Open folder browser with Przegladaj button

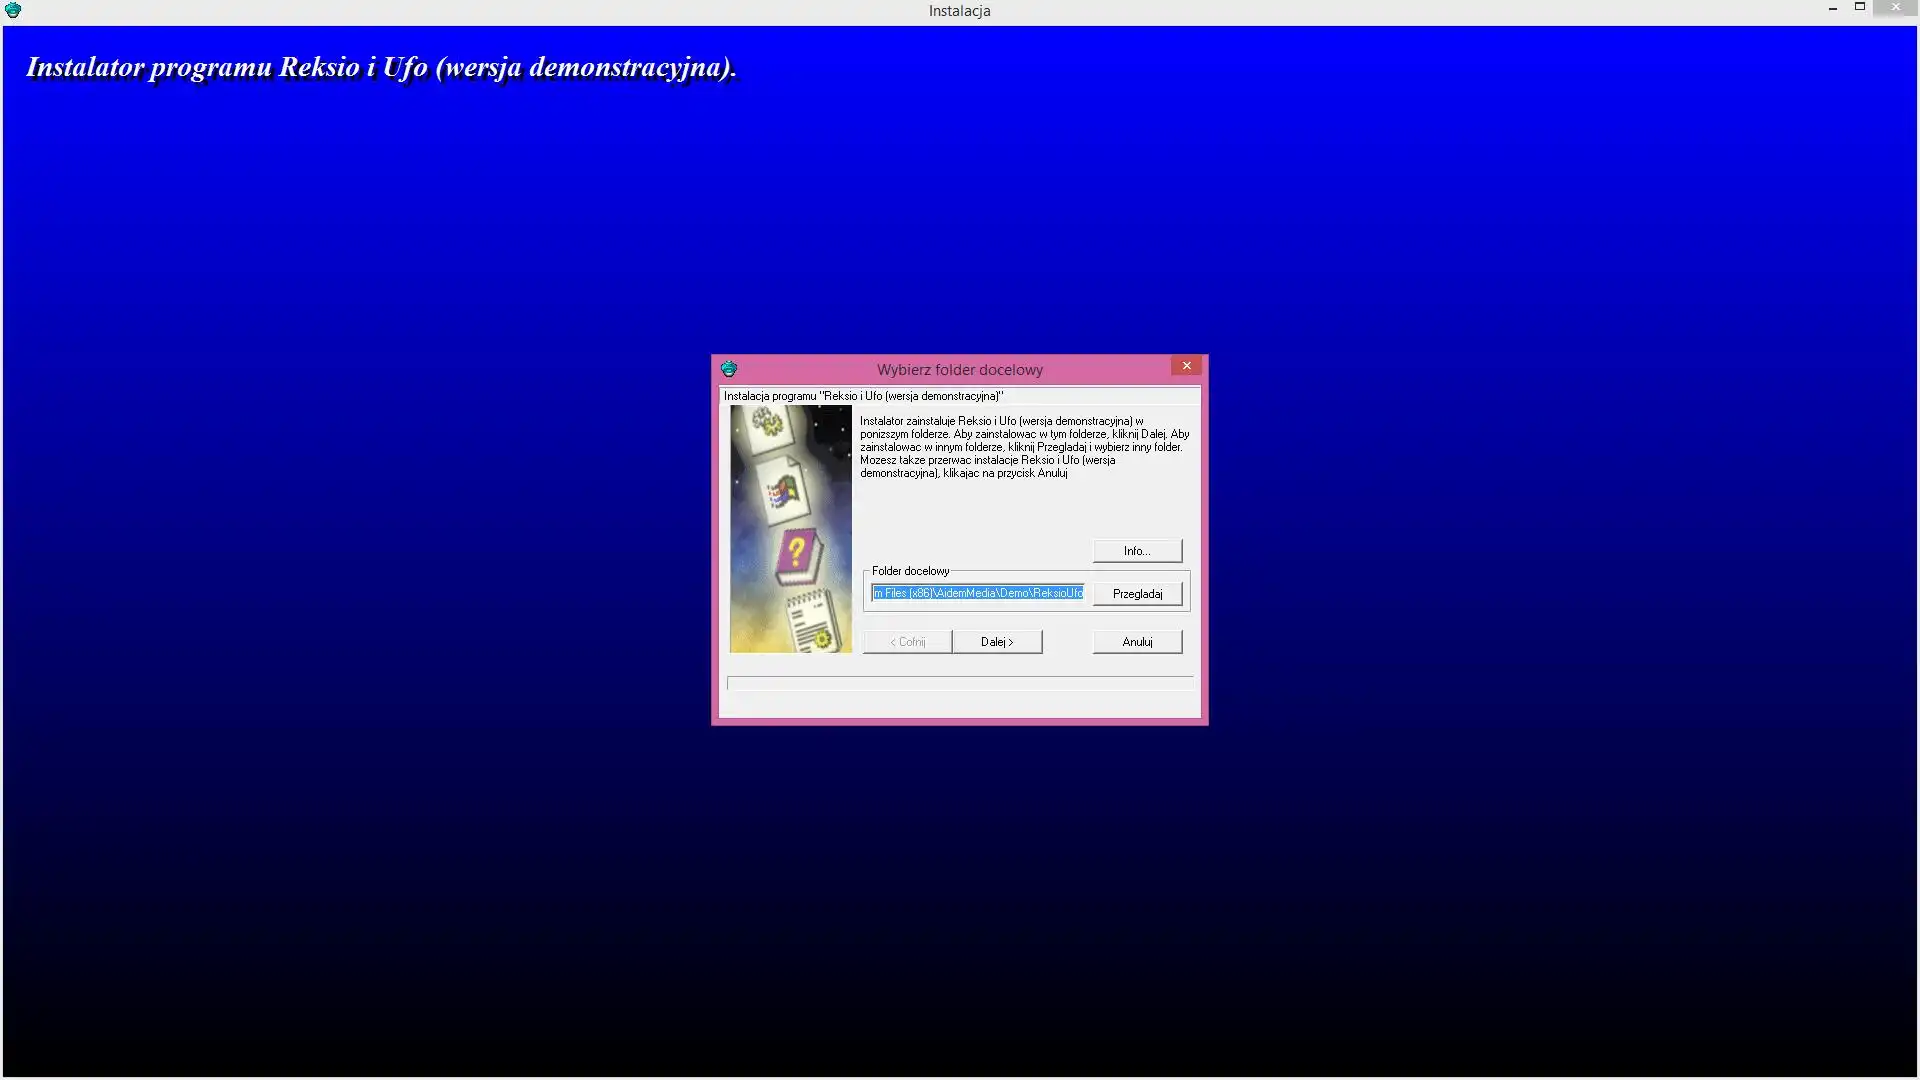pos(1137,594)
